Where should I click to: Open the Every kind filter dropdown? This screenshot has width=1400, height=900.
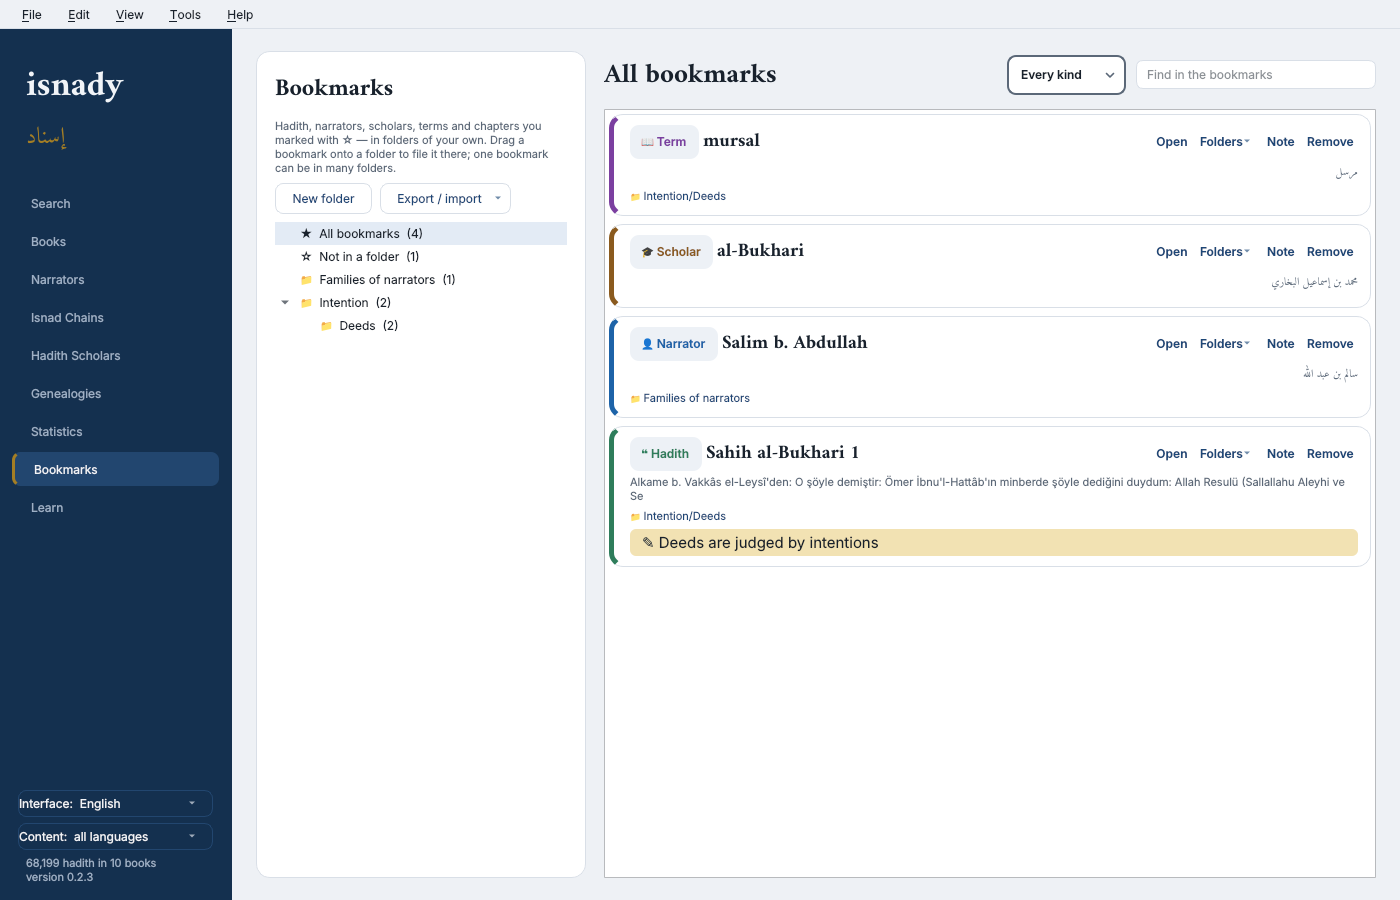click(x=1066, y=75)
